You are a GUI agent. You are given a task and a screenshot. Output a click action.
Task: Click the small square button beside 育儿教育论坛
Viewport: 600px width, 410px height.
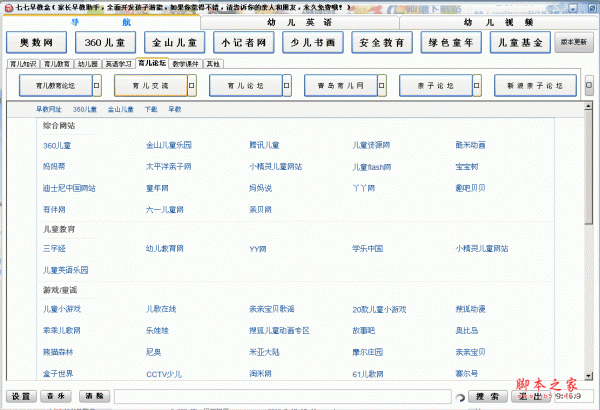point(97,85)
